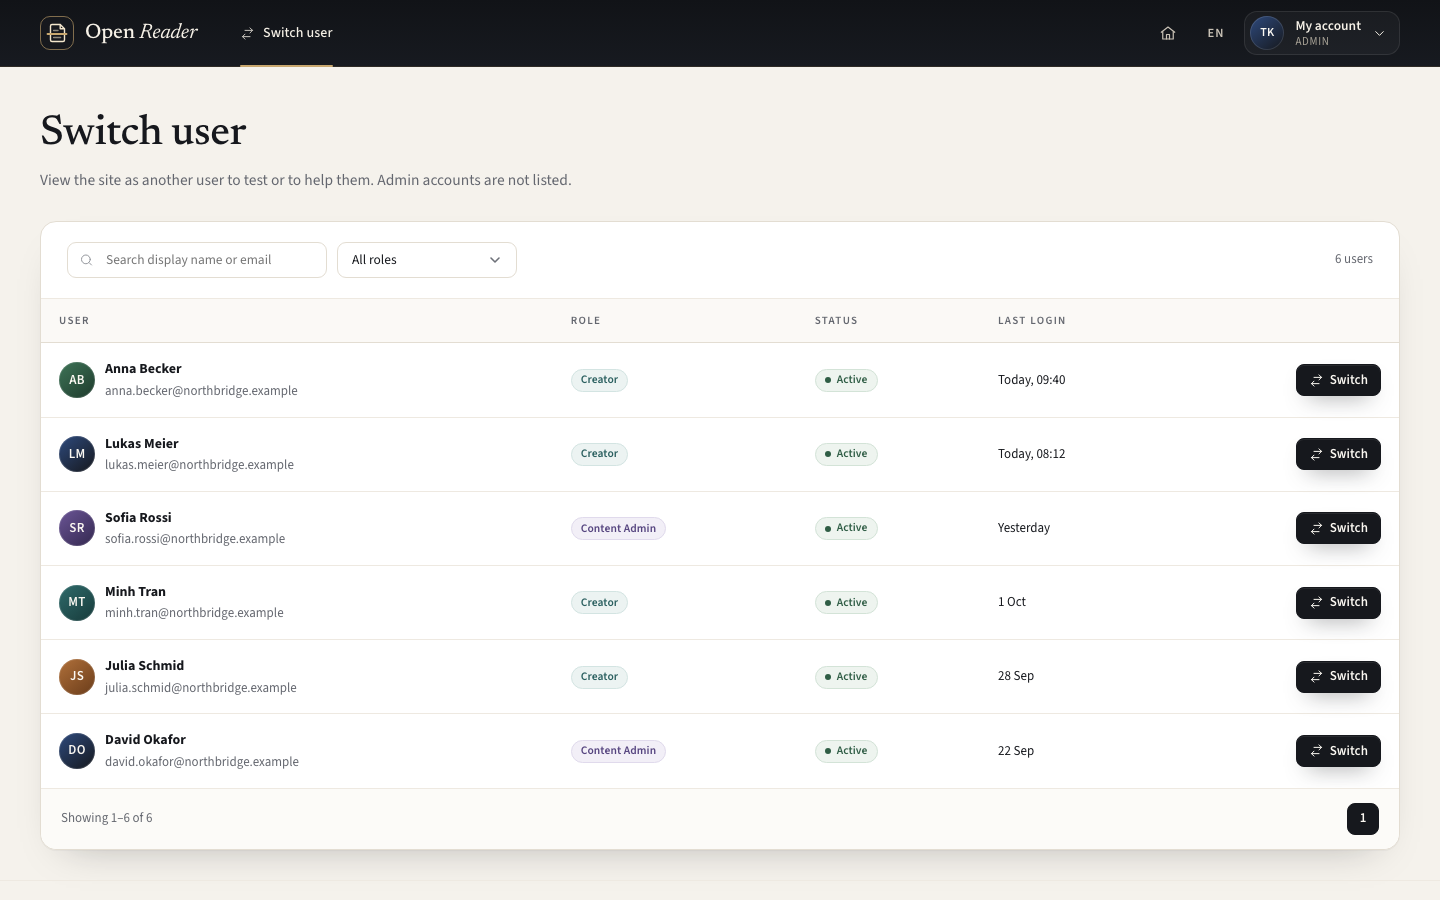Select email minh.tran@northbridge.example
The height and width of the screenshot is (900, 1440).
tap(194, 613)
